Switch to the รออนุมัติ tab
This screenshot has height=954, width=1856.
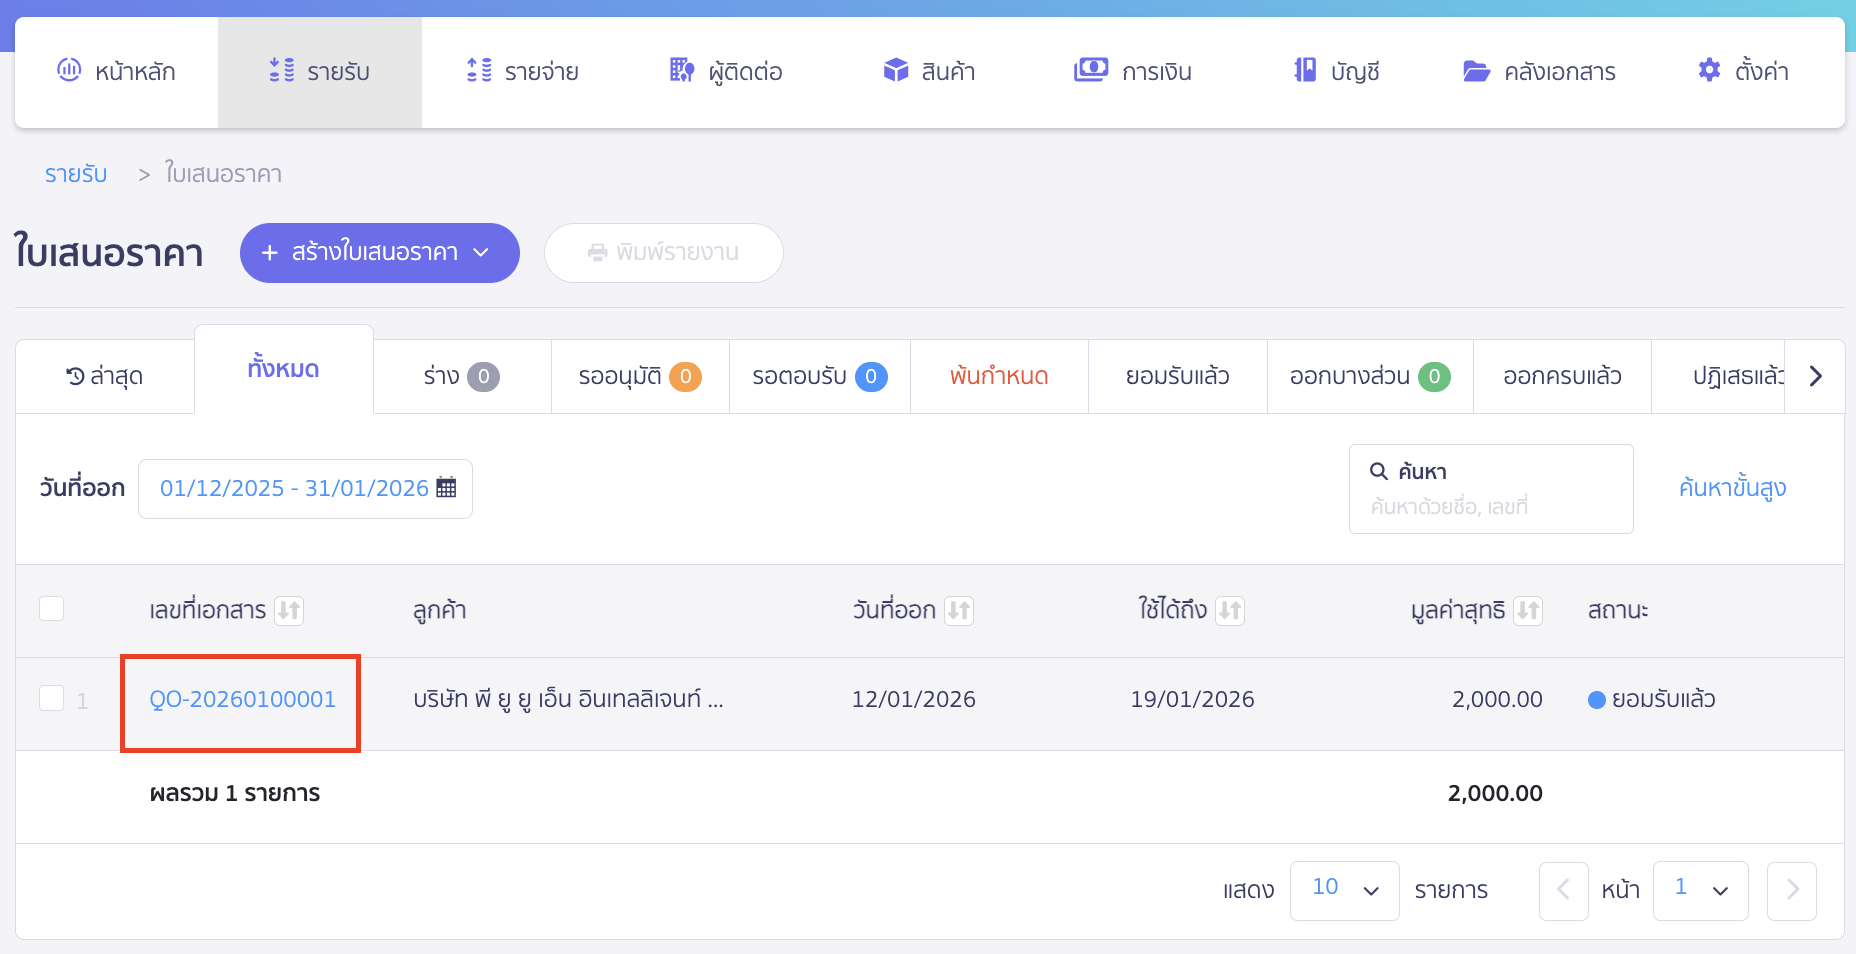click(x=639, y=377)
